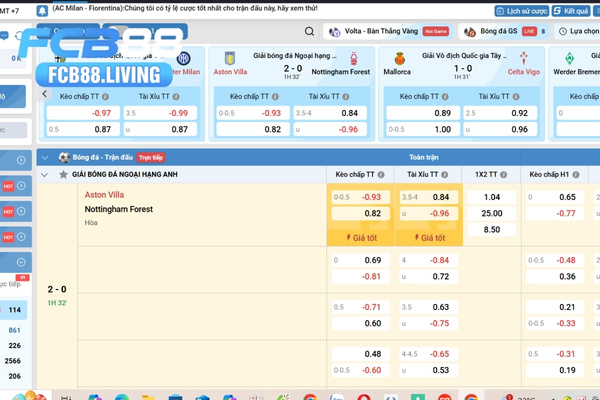
Task: Click Mallorca club crest in card
Action: coord(400,59)
